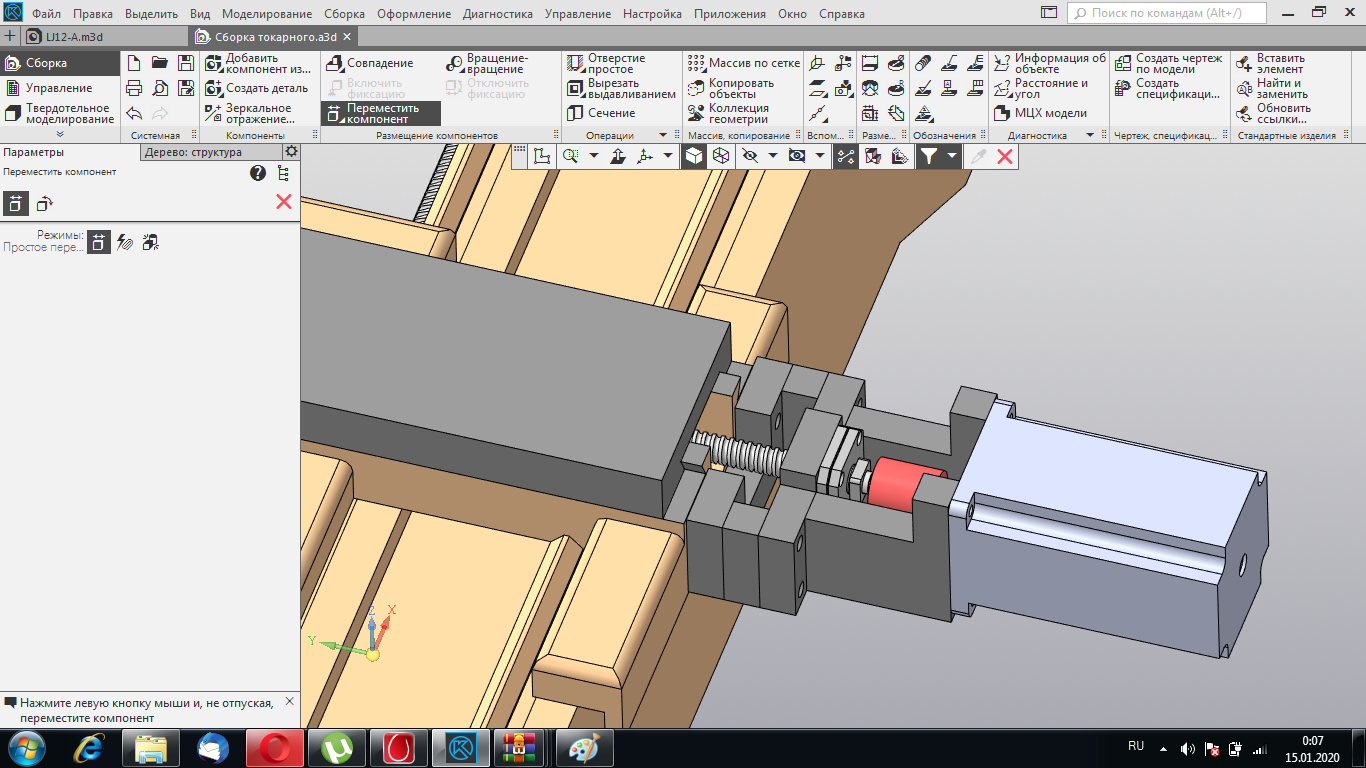Expand the Операции panel arrow

[x=662, y=135]
